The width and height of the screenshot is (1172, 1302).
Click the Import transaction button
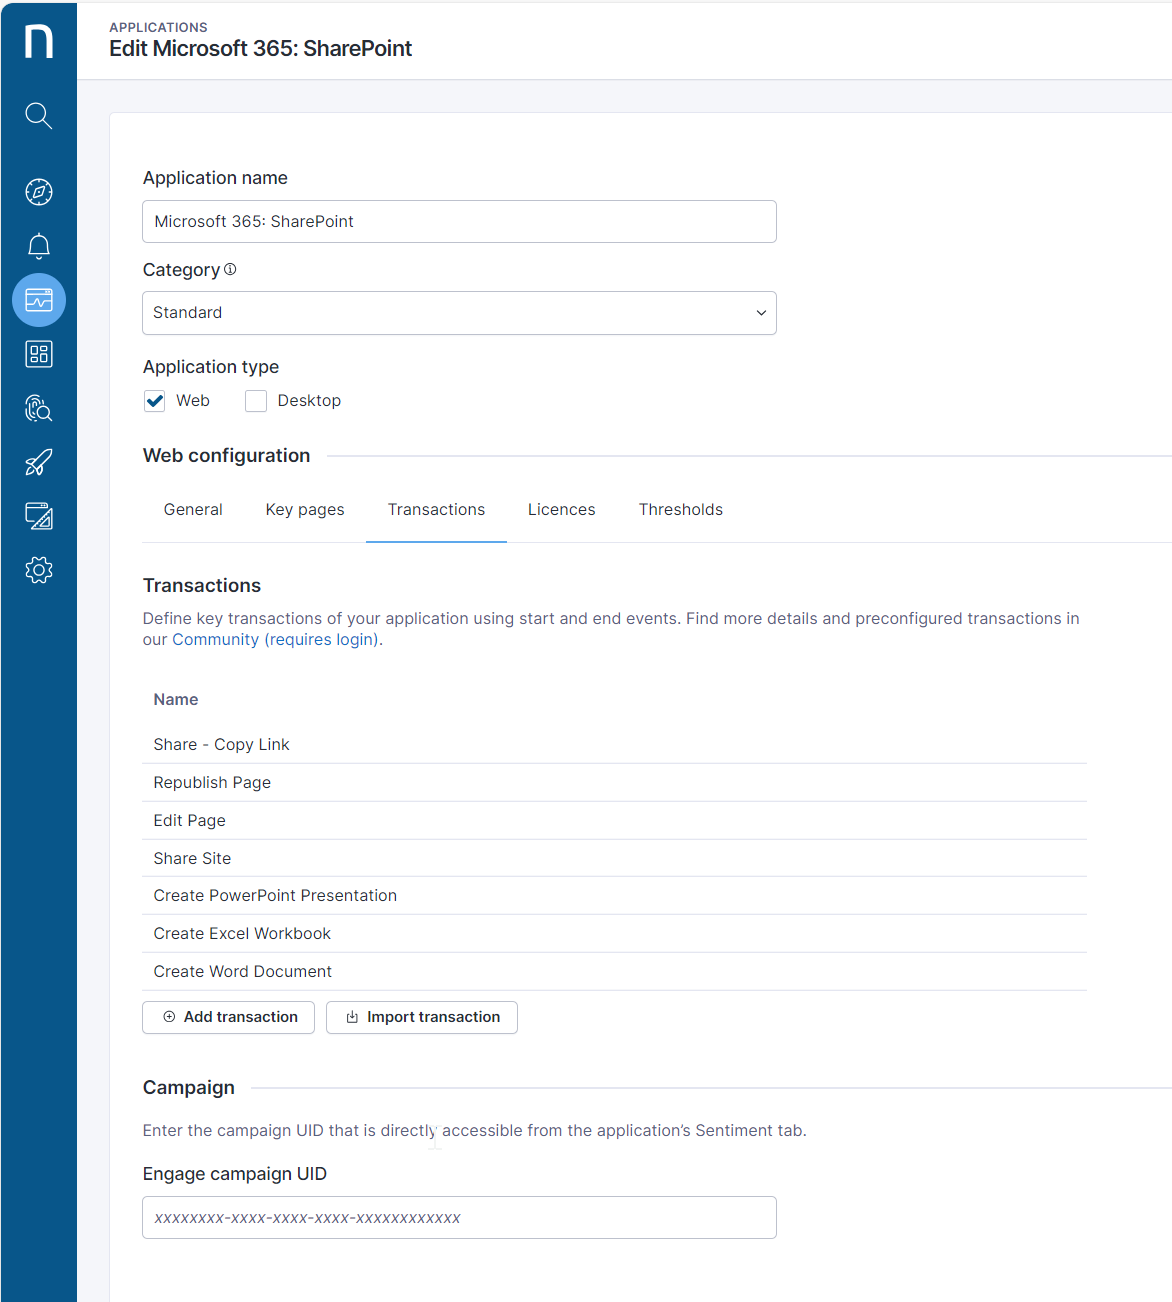[x=422, y=1017]
